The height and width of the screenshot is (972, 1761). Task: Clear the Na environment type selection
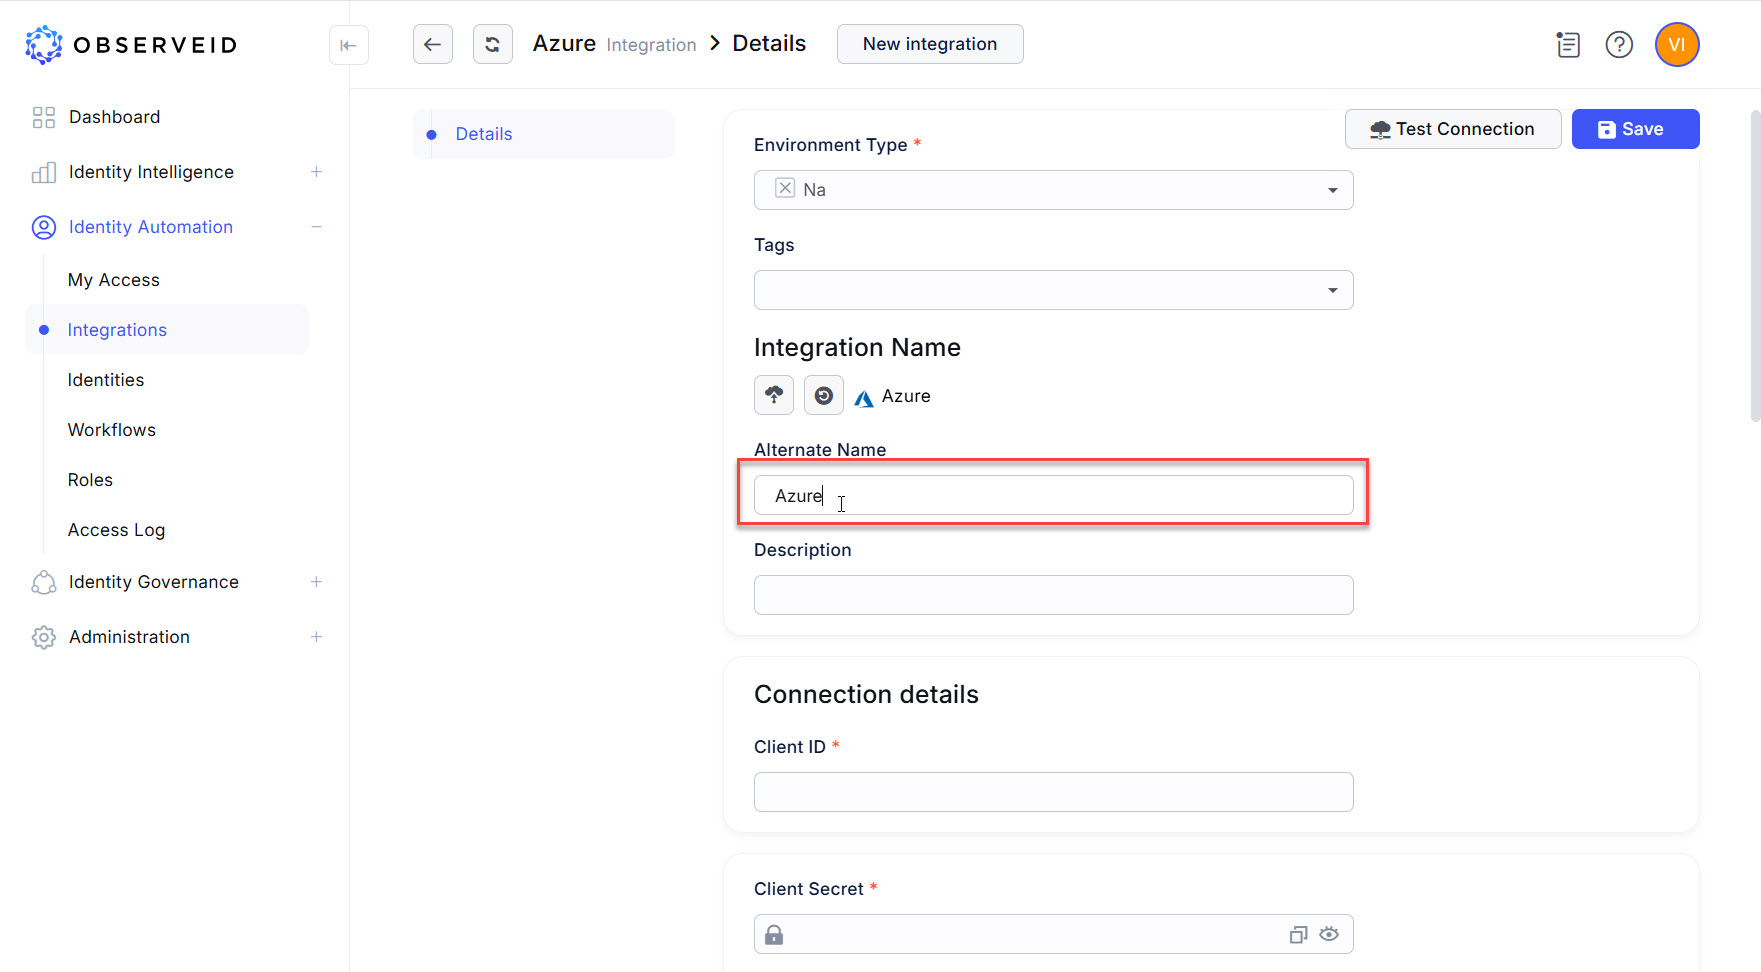785,188
